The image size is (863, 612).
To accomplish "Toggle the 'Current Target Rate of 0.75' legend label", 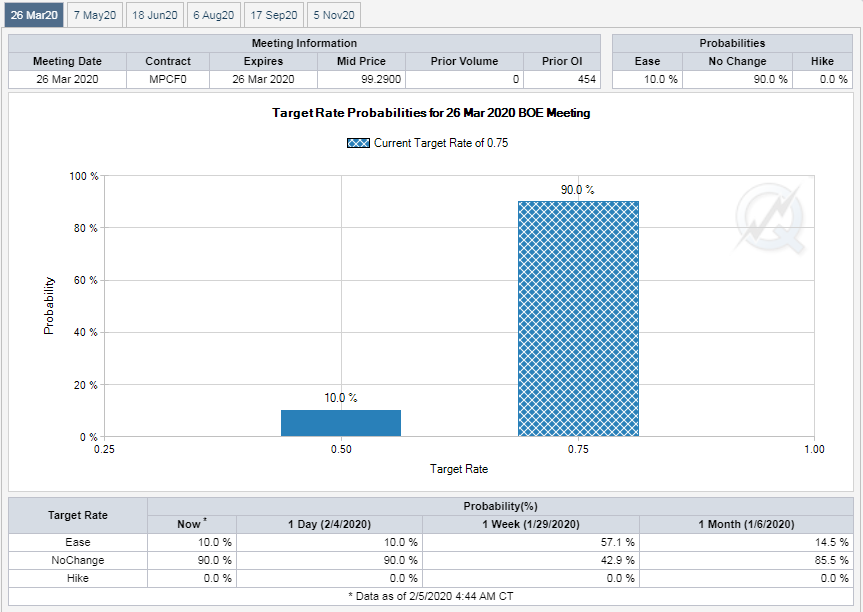I will pyautogui.click(x=441, y=143).
